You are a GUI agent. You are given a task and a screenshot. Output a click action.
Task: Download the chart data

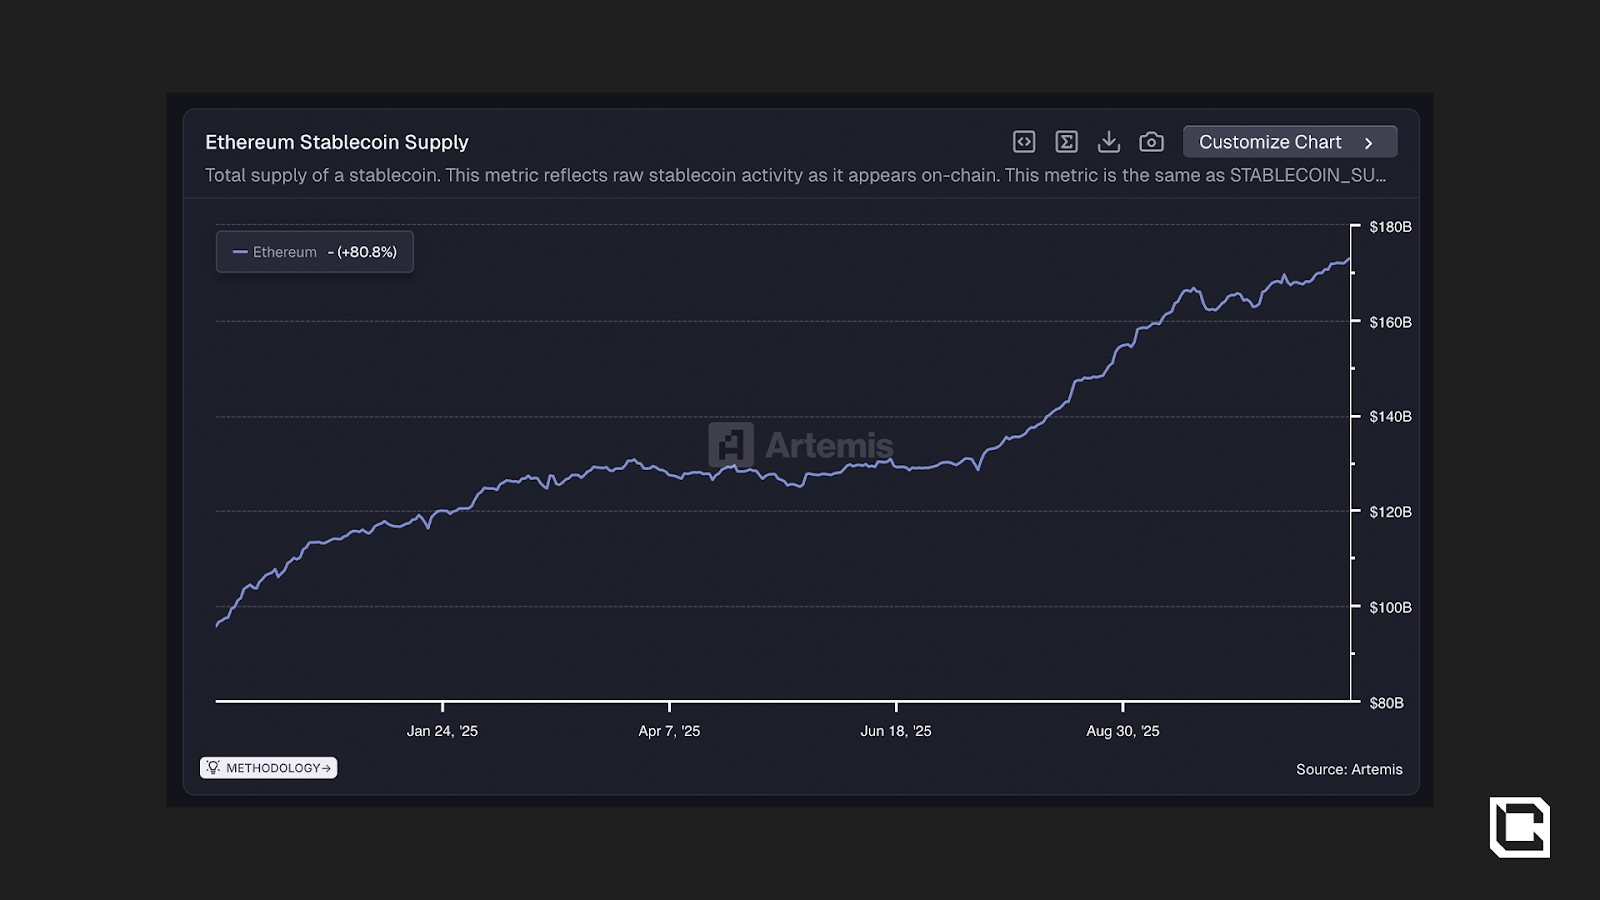click(1108, 142)
